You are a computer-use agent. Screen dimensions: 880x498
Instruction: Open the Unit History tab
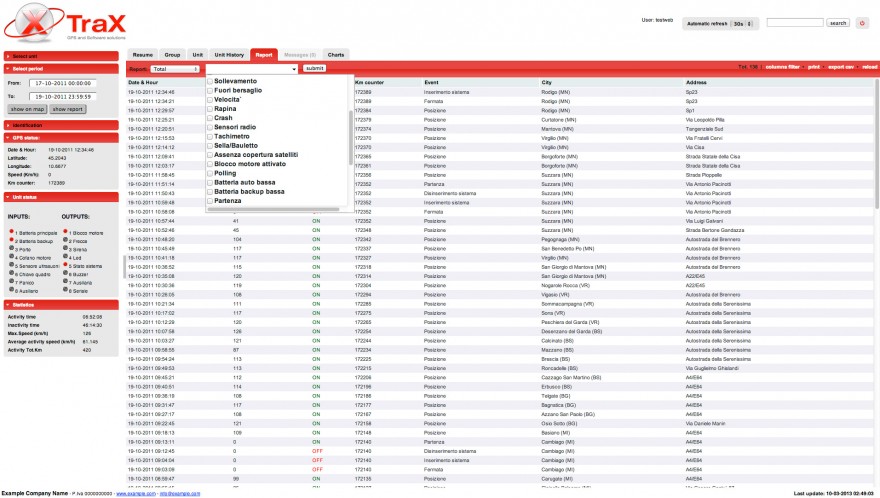click(229, 55)
